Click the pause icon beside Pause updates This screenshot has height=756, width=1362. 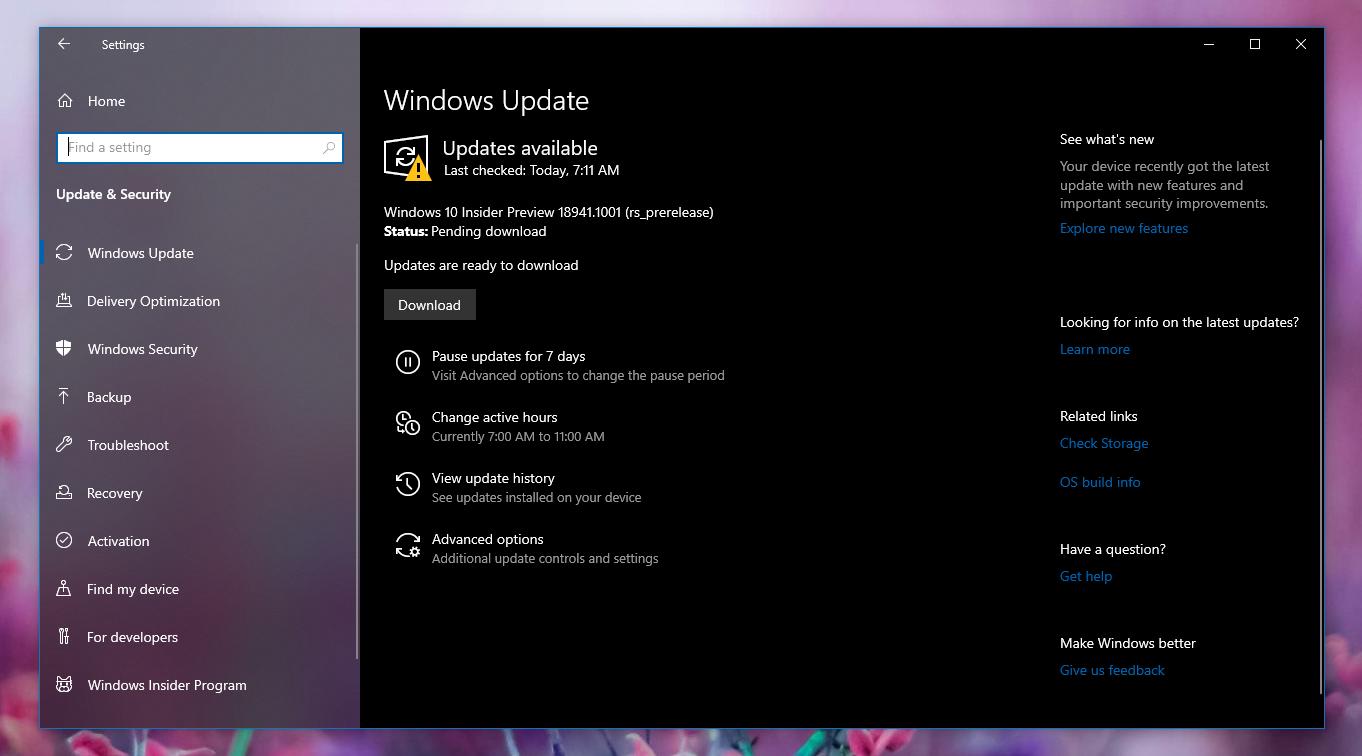[407, 362]
